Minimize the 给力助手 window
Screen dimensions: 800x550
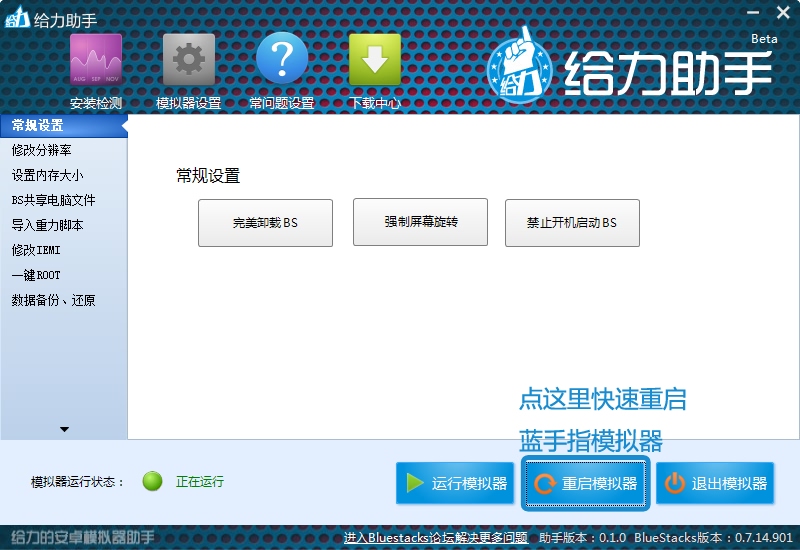753,12
